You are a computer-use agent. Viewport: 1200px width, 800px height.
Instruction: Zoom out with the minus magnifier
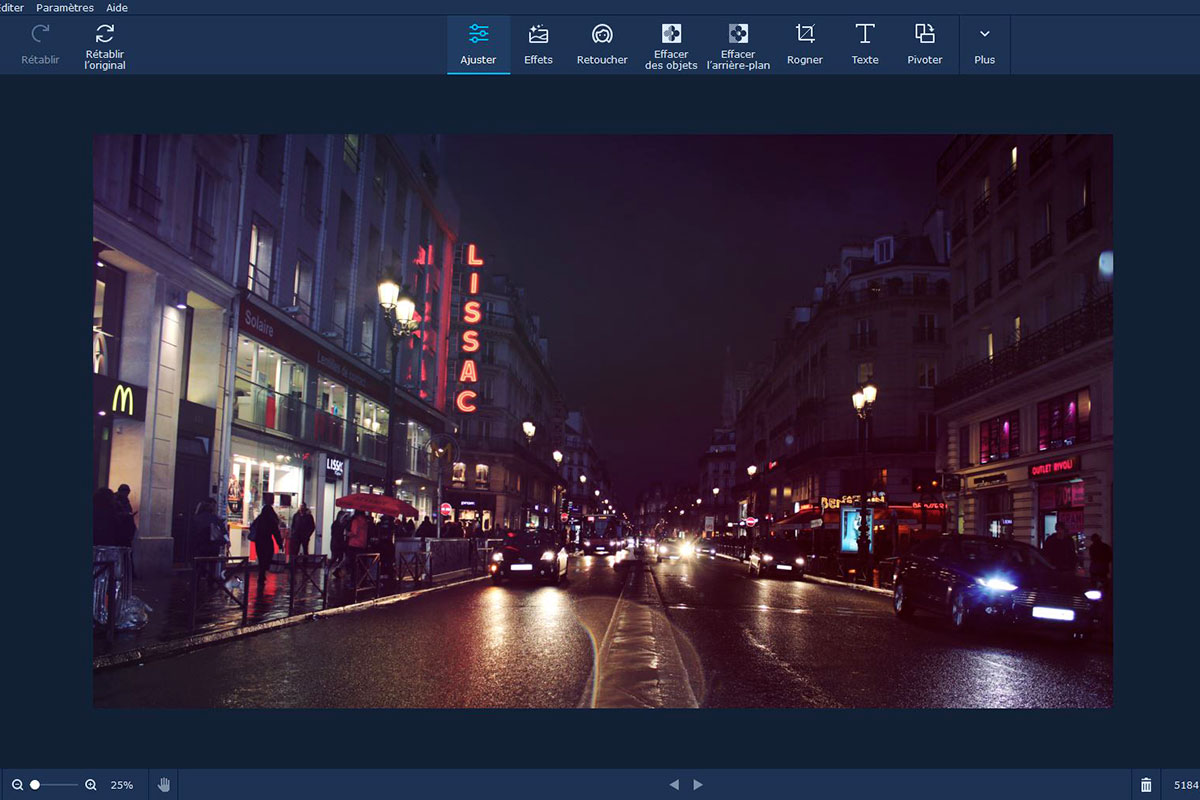17,785
